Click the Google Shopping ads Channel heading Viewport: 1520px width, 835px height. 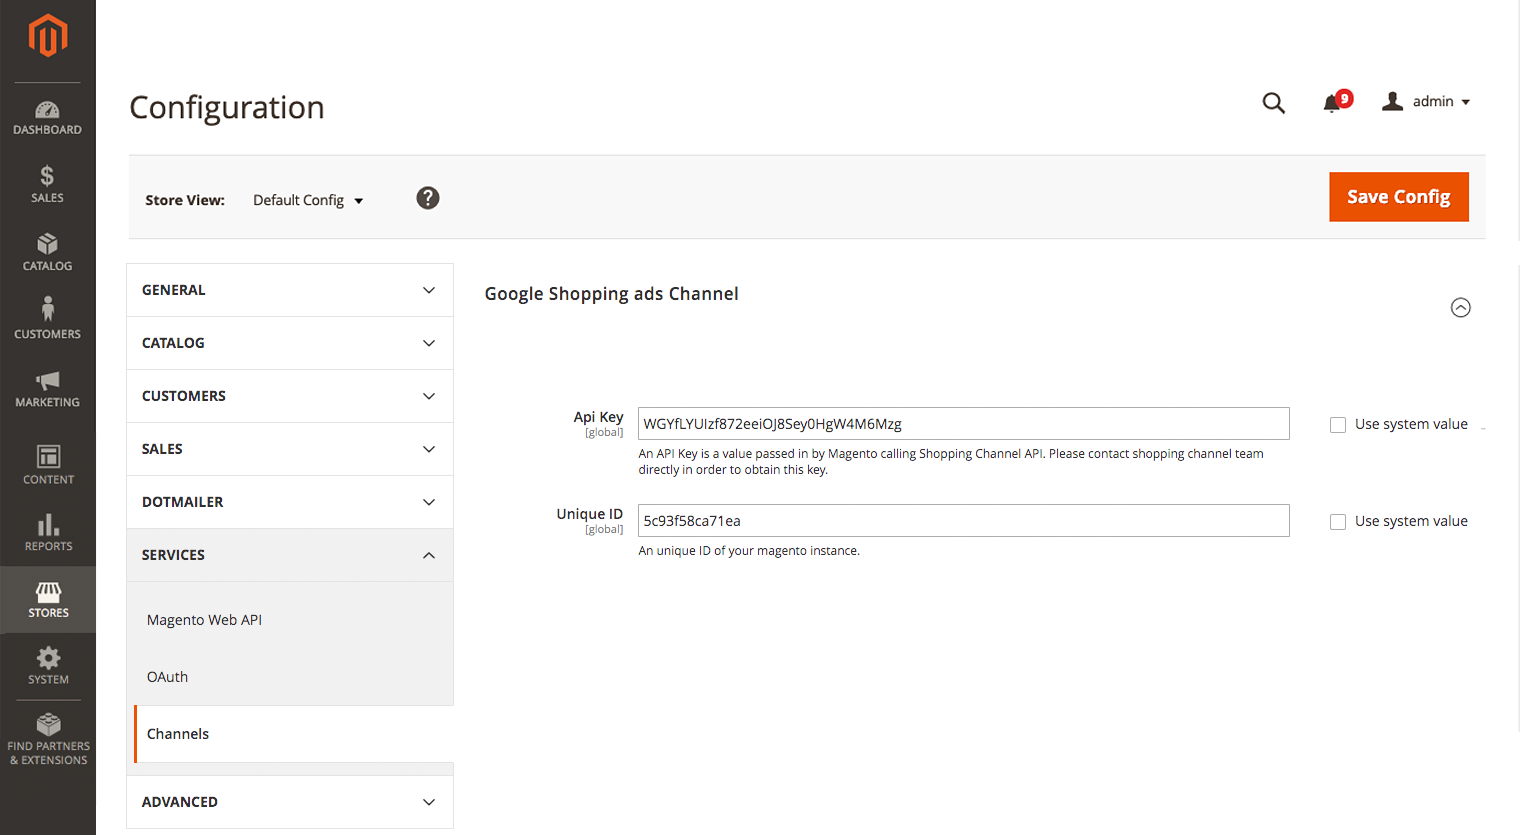(x=612, y=294)
